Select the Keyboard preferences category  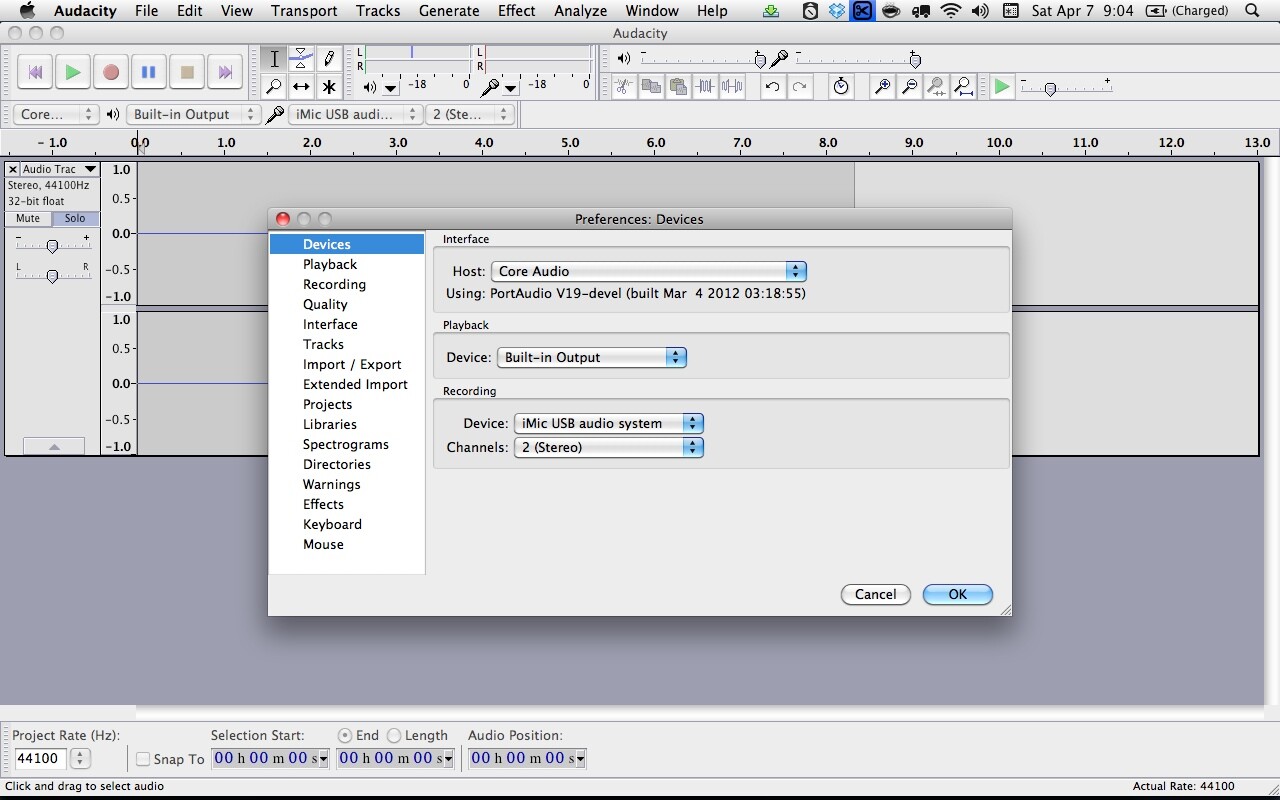332,524
